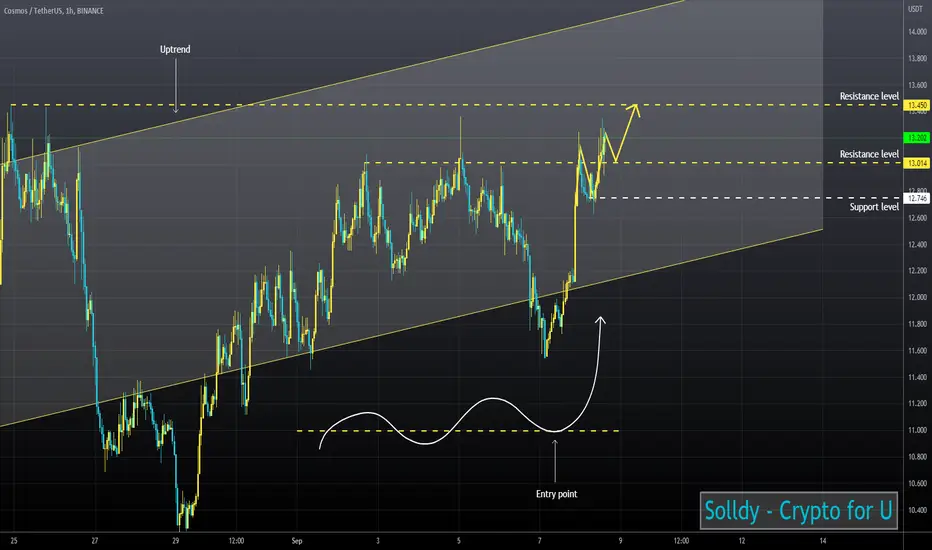Click the 27 date label on time axis
This screenshot has height=550, width=932.
point(95,541)
